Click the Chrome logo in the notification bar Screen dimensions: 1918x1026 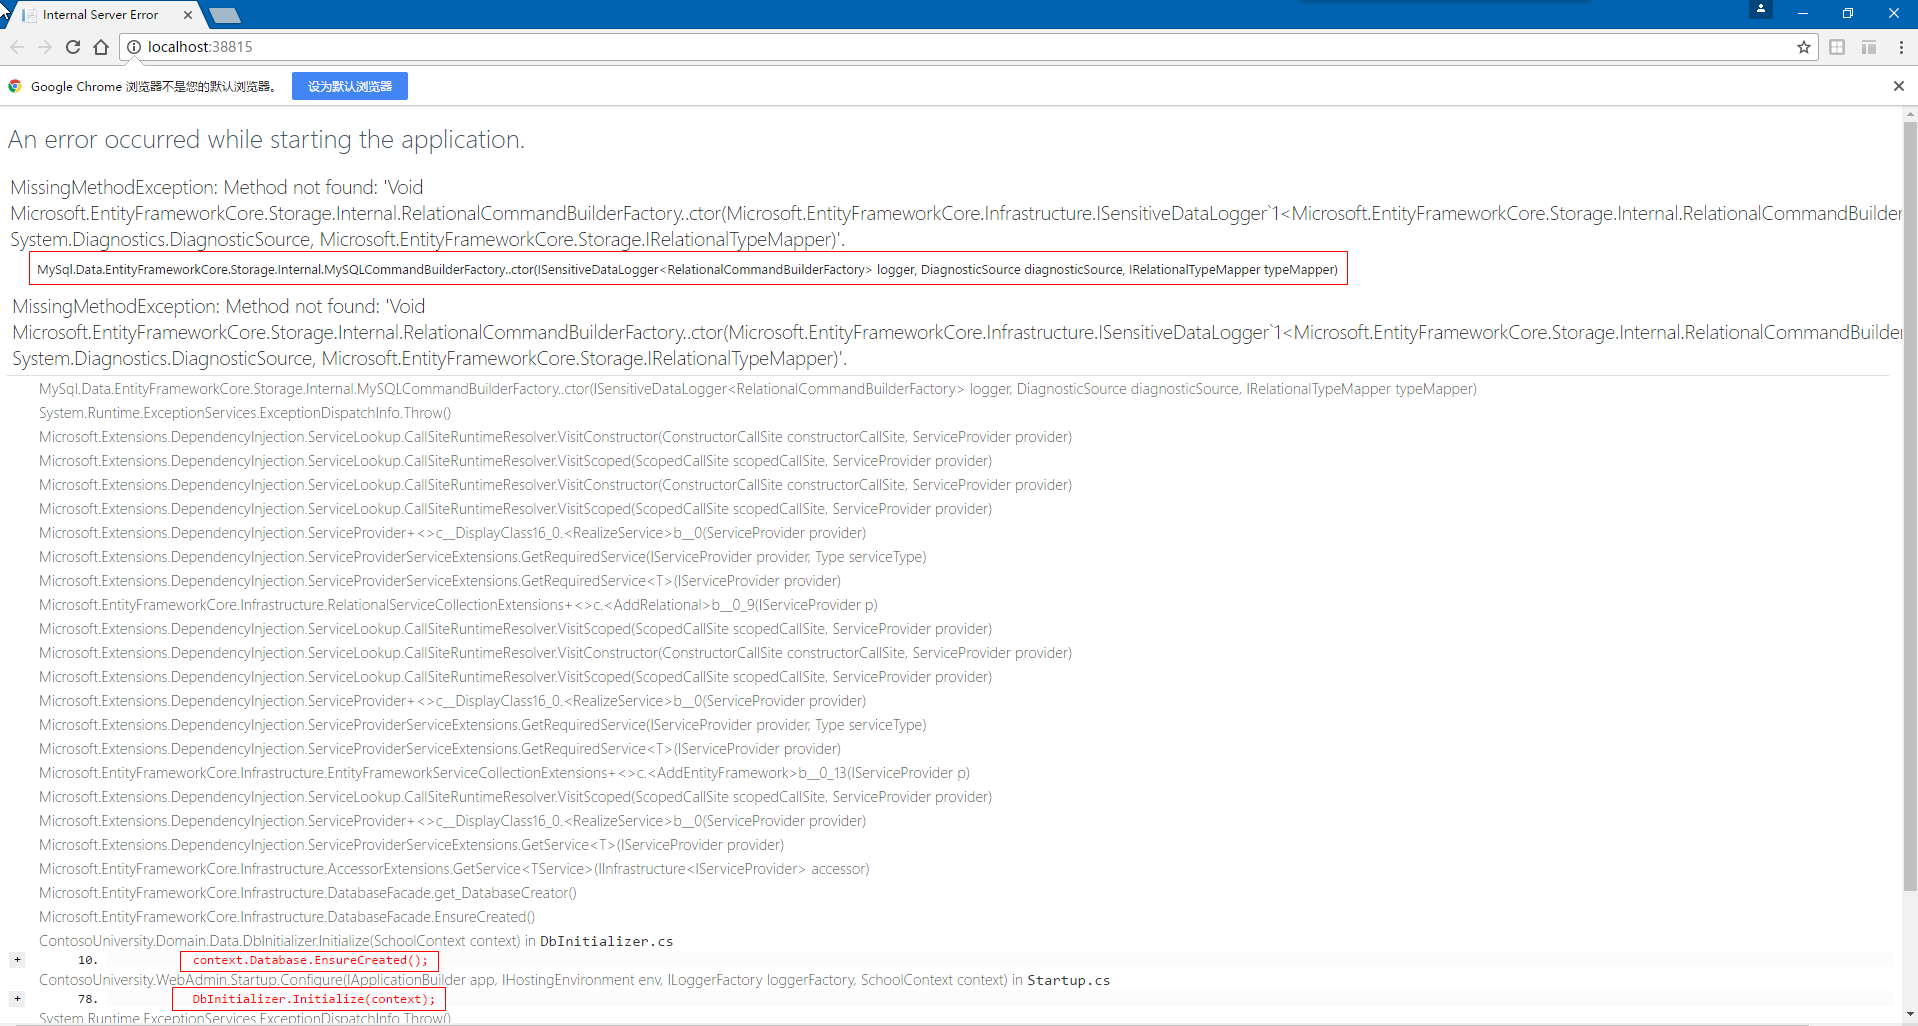(15, 86)
